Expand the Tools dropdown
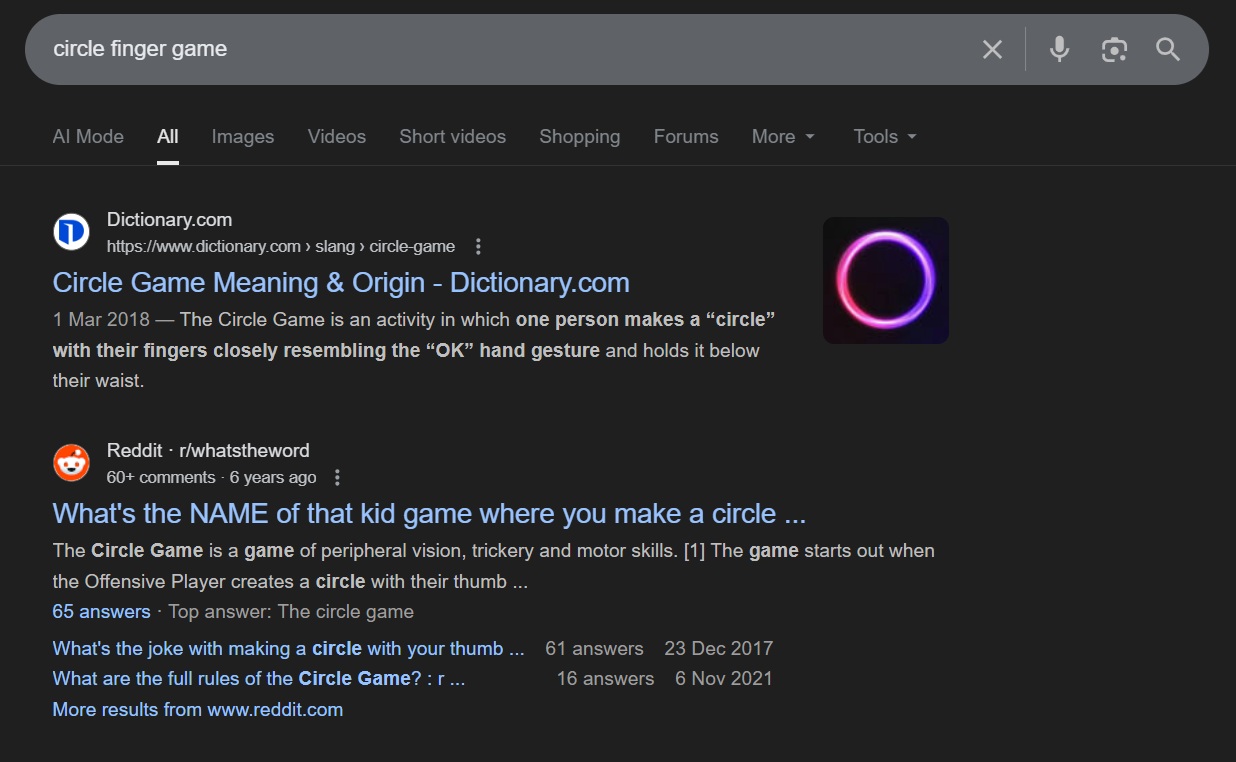This screenshot has width=1236, height=762. pos(885,137)
